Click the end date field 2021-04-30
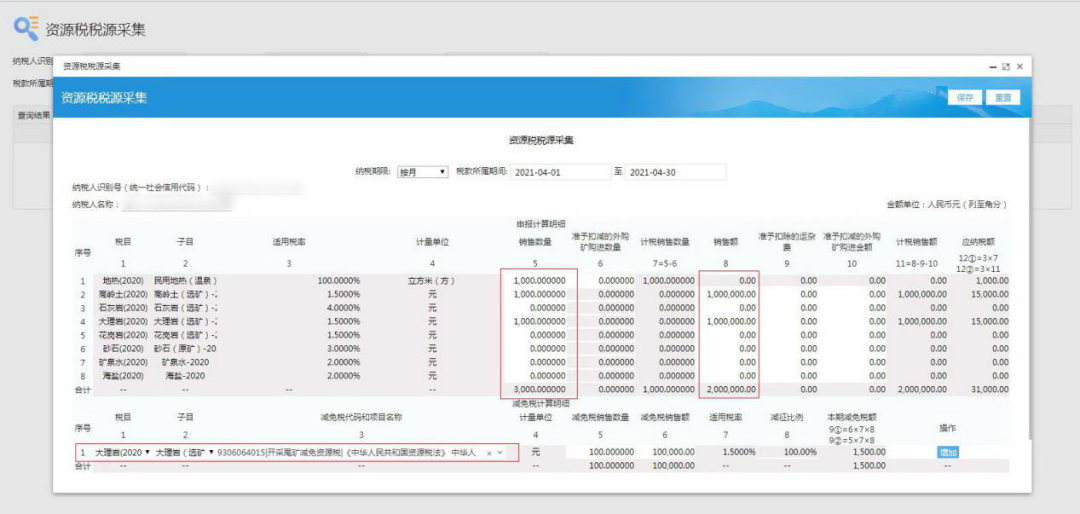Screen dimensions: 1080x514 [675, 172]
